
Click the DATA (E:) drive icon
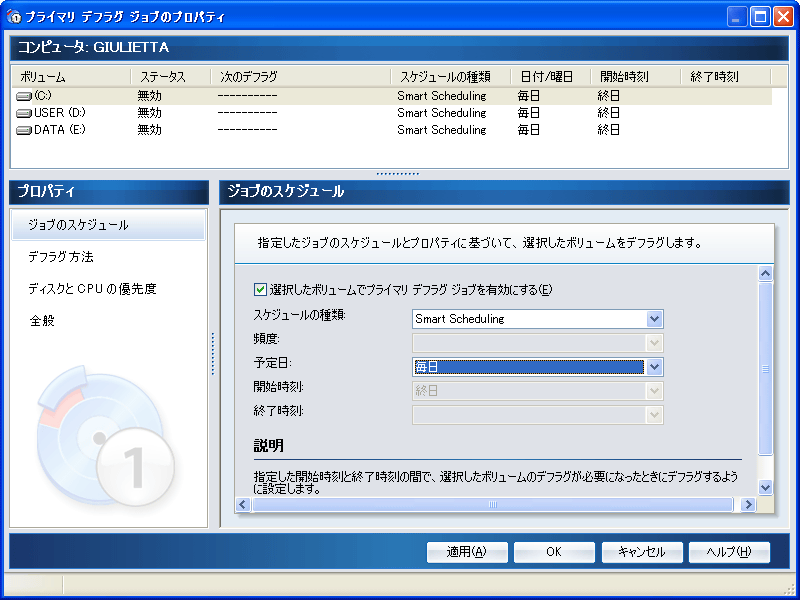coord(24,130)
